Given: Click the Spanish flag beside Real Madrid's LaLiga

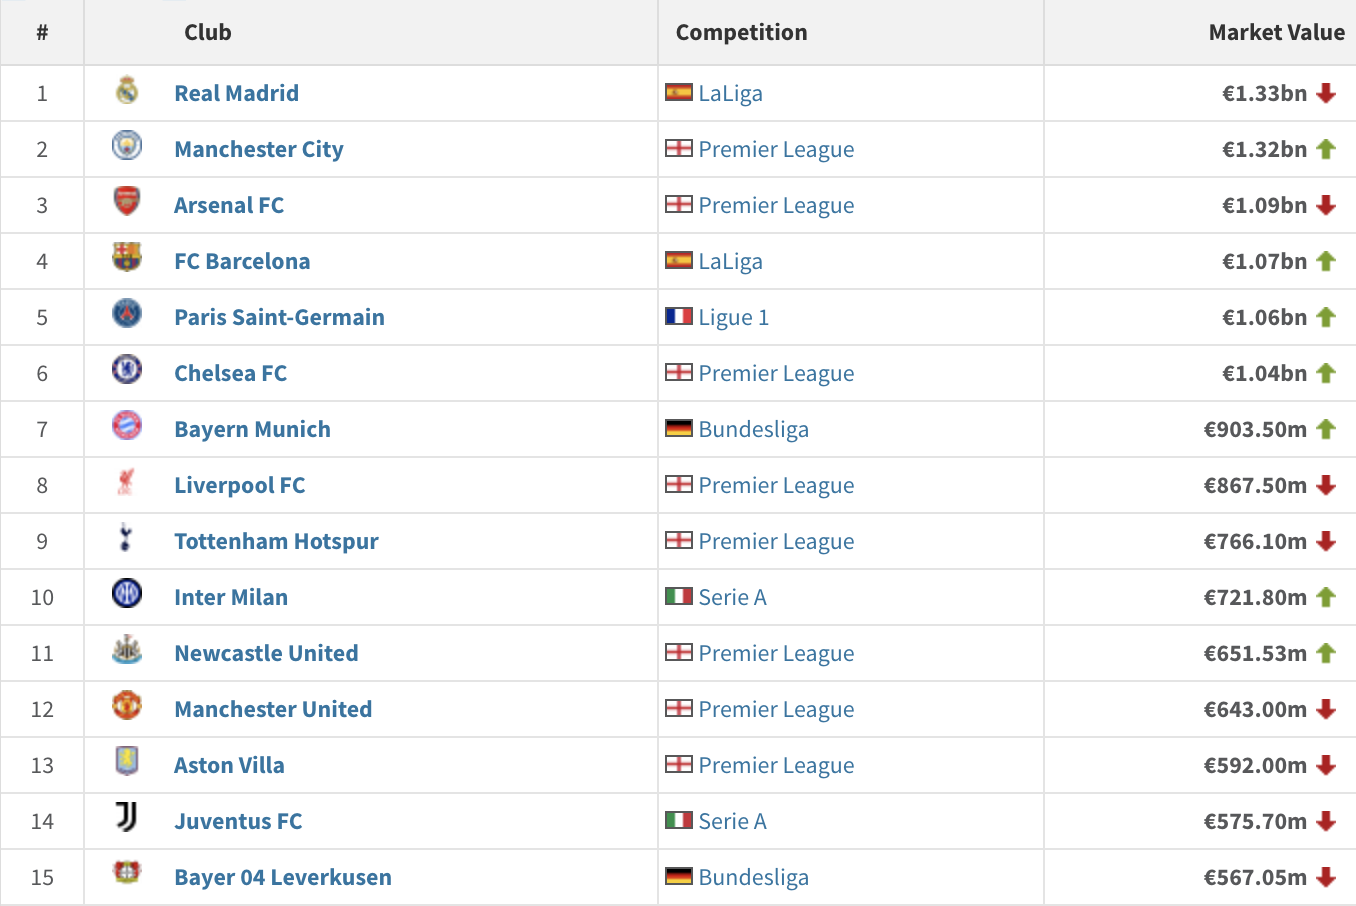Looking at the screenshot, I should pos(679,92).
